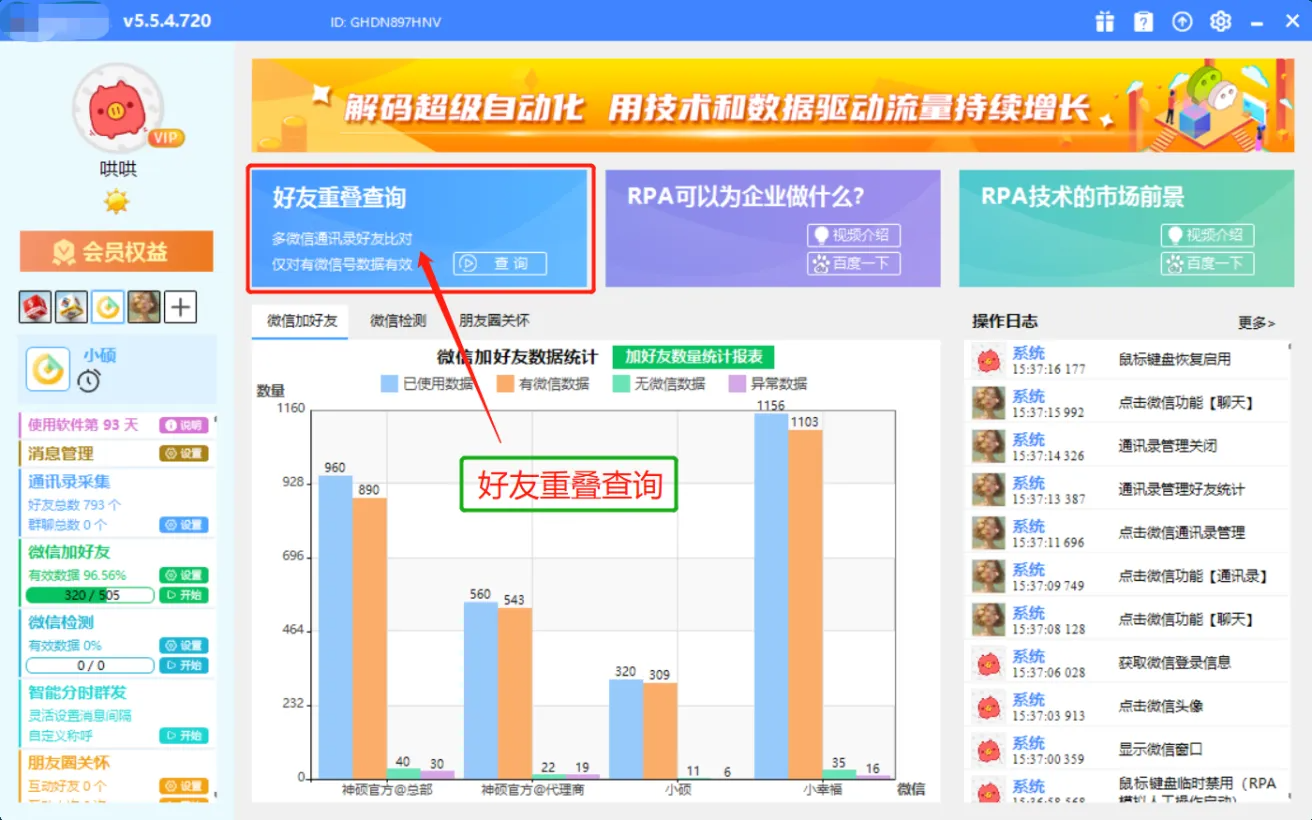The width and height of the screenshot is (1312, 820).
Task: Click the 1156 bar for 小幸福
Action: [771, 595]
